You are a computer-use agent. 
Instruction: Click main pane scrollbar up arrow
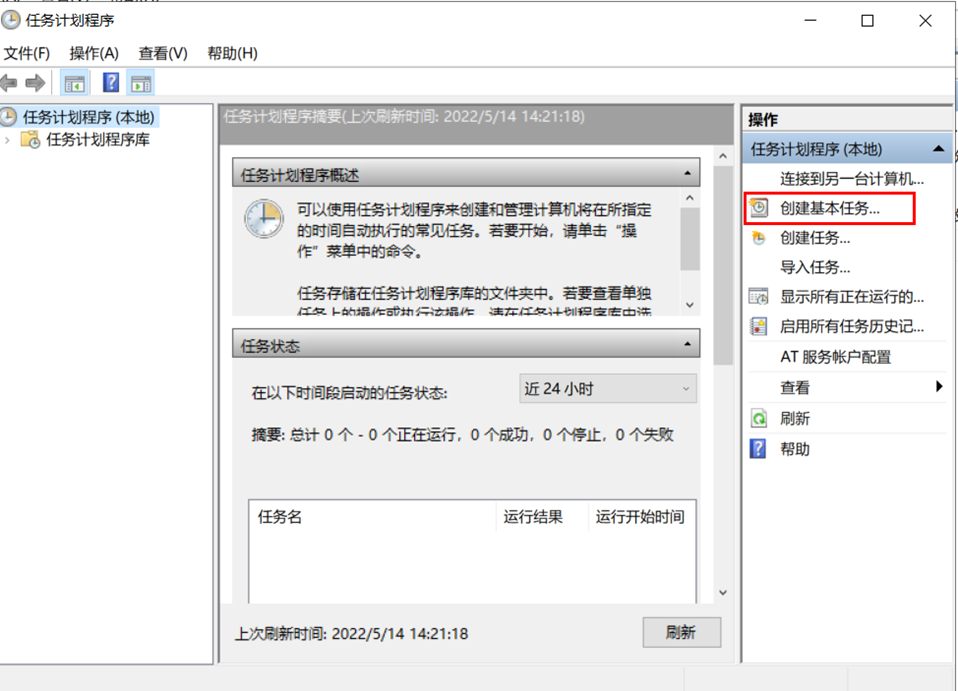click(x=723, y=156)
